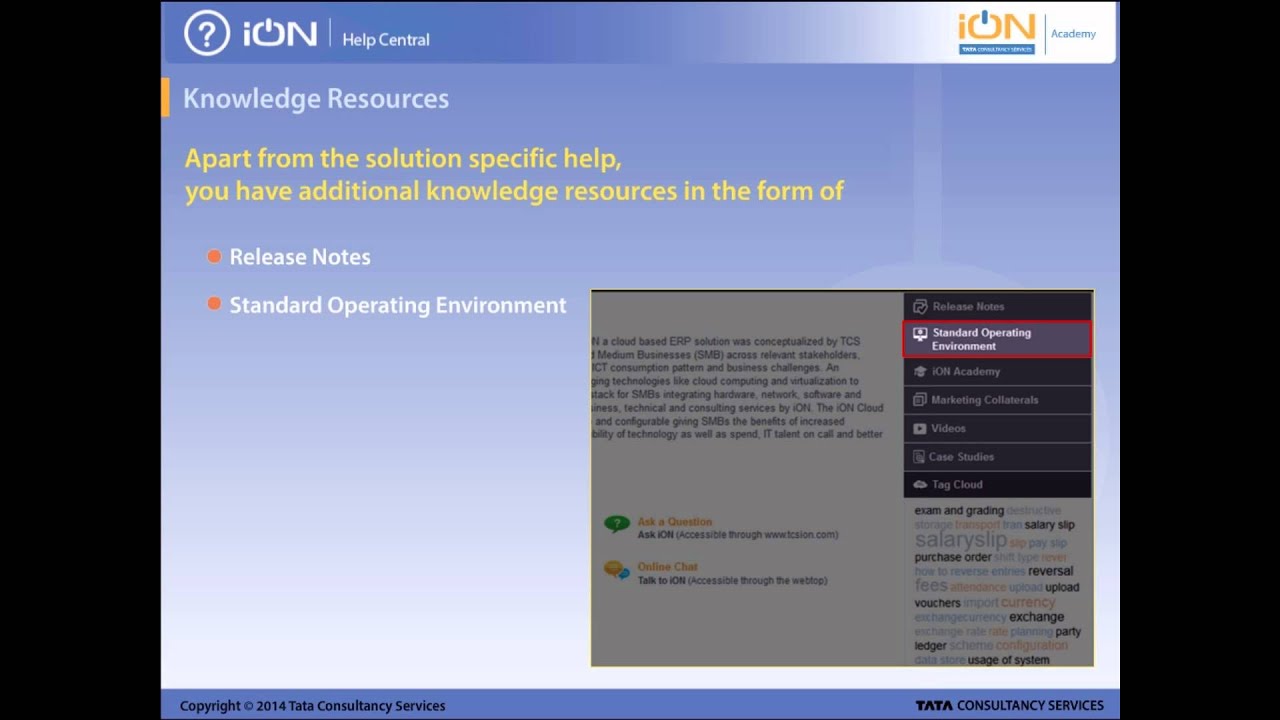Click the cloud based ERP solution paragraph
The image size is (1280, 720).
(x=738, y=387)
